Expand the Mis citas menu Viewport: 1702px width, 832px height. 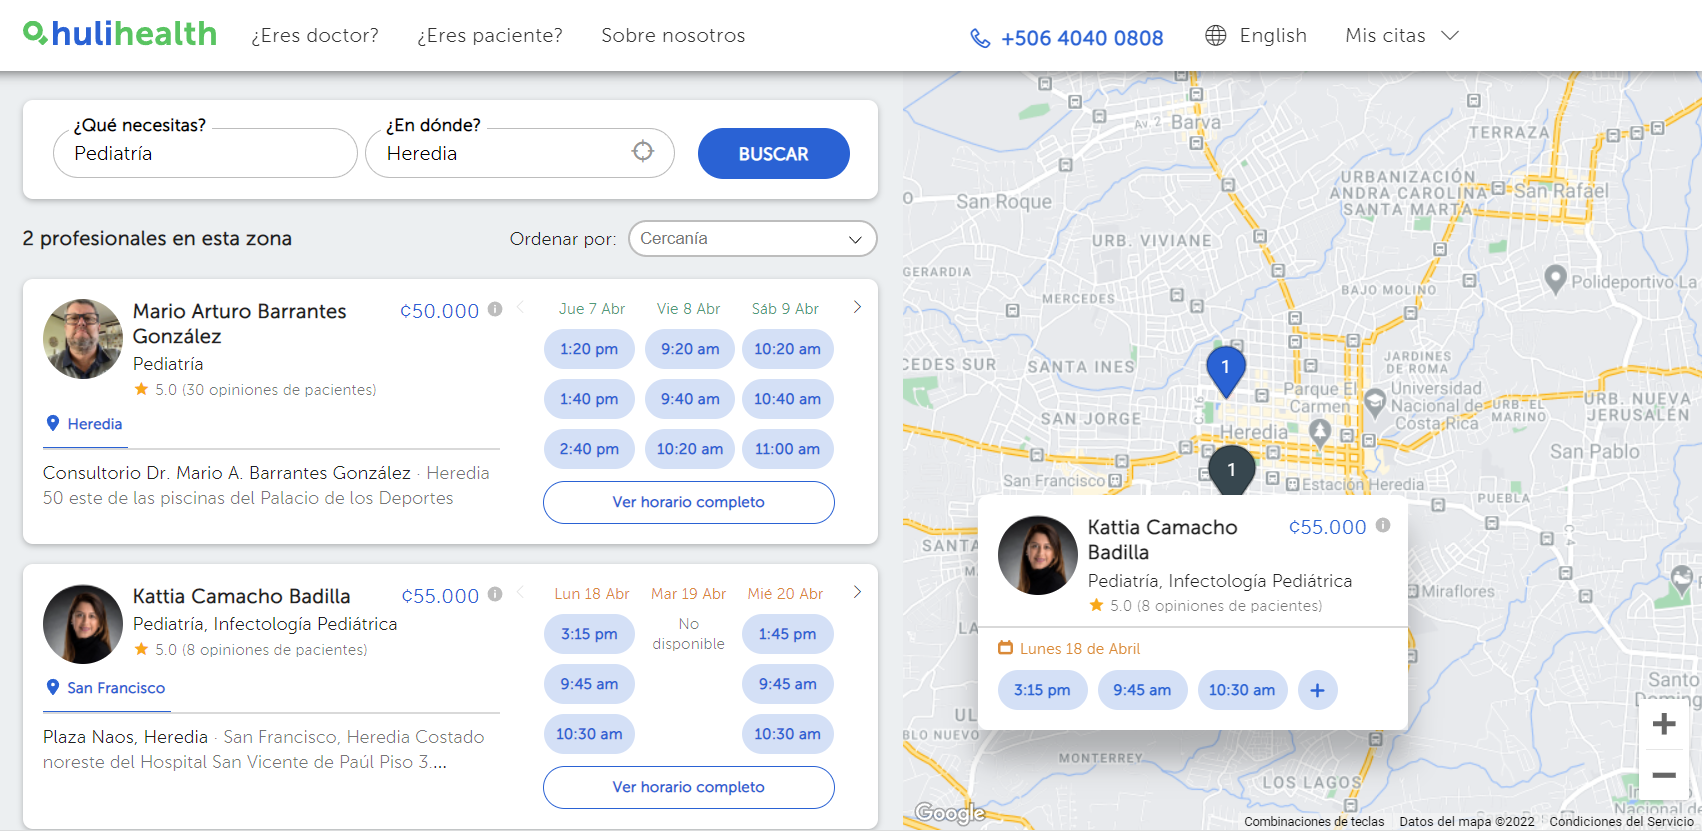click(1402, 35)
